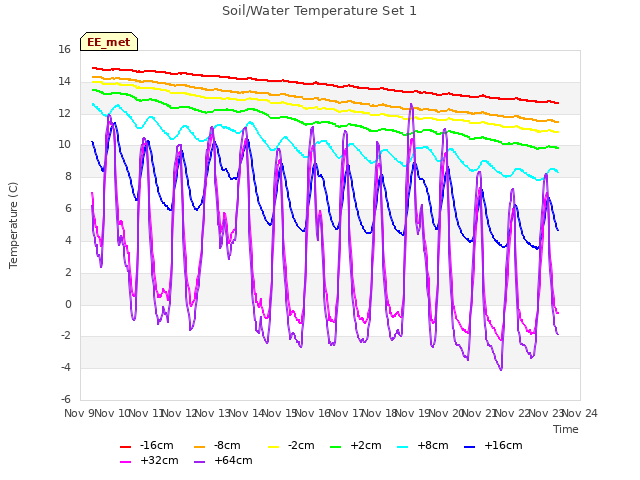Image resolution: width=640 pixels, height=480 pixels.
Task: Click the red -16cm legend swatch
Action: pyautogui.click(x=125, y=447)
